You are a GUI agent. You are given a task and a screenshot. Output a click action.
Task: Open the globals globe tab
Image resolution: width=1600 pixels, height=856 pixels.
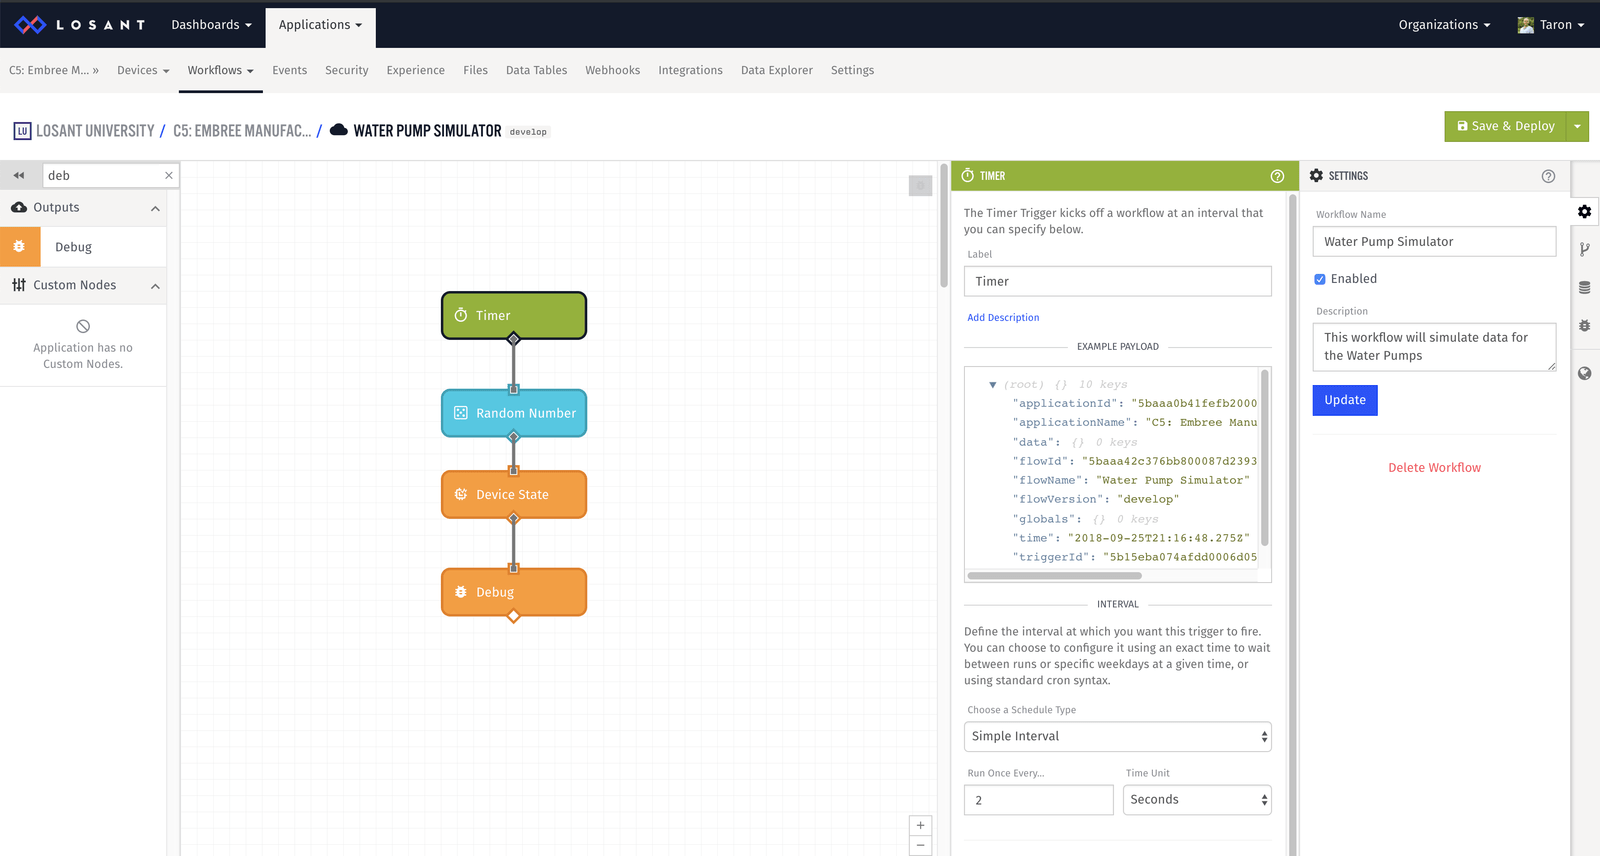pyautogui.click(x=1585, y=374)
